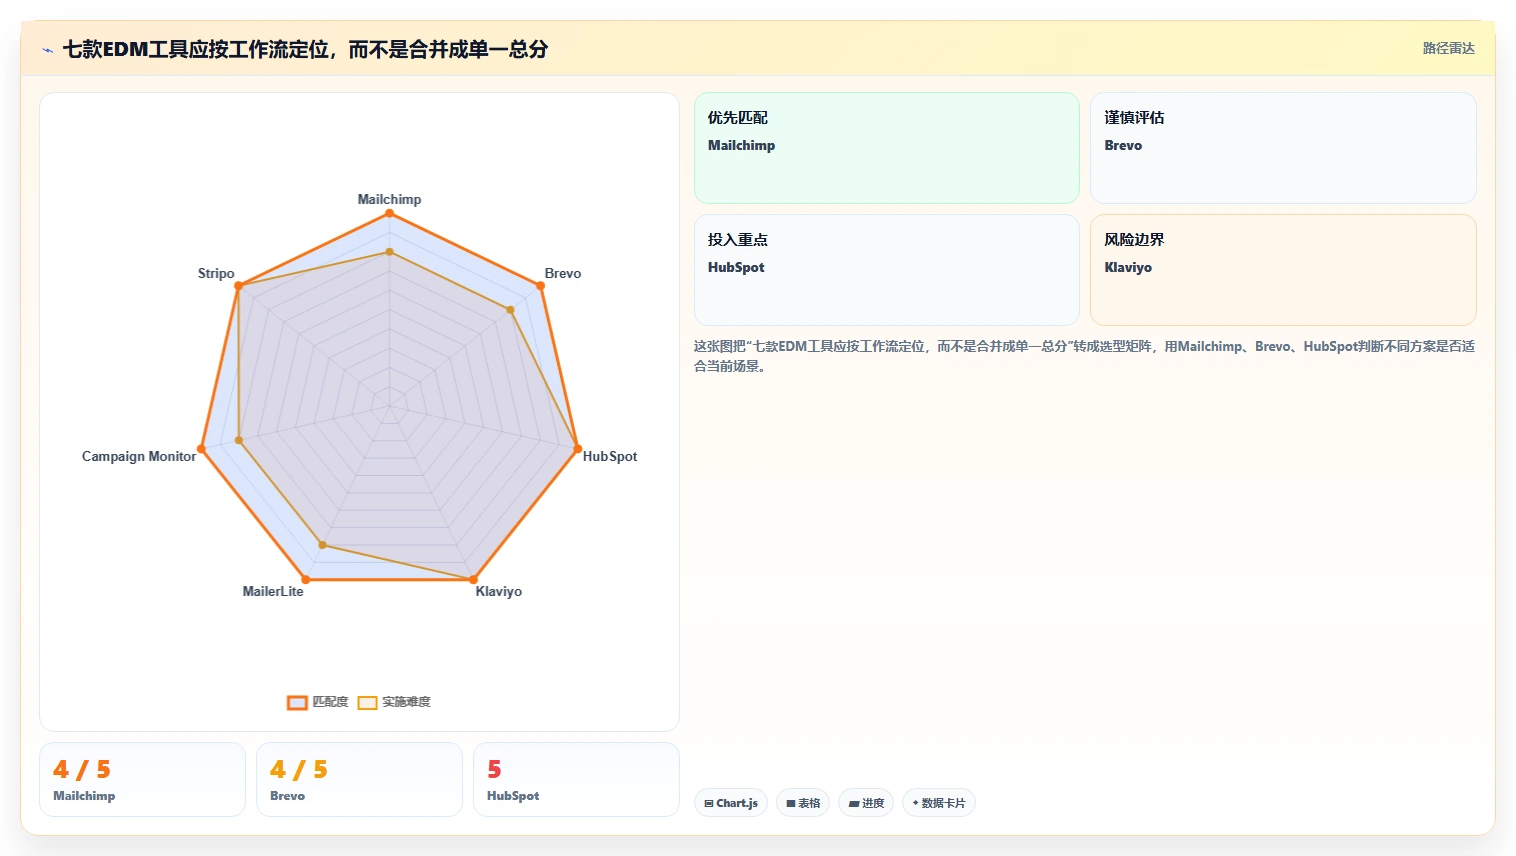Click the Klaviyo axis label on radar

tap(499, 591)
